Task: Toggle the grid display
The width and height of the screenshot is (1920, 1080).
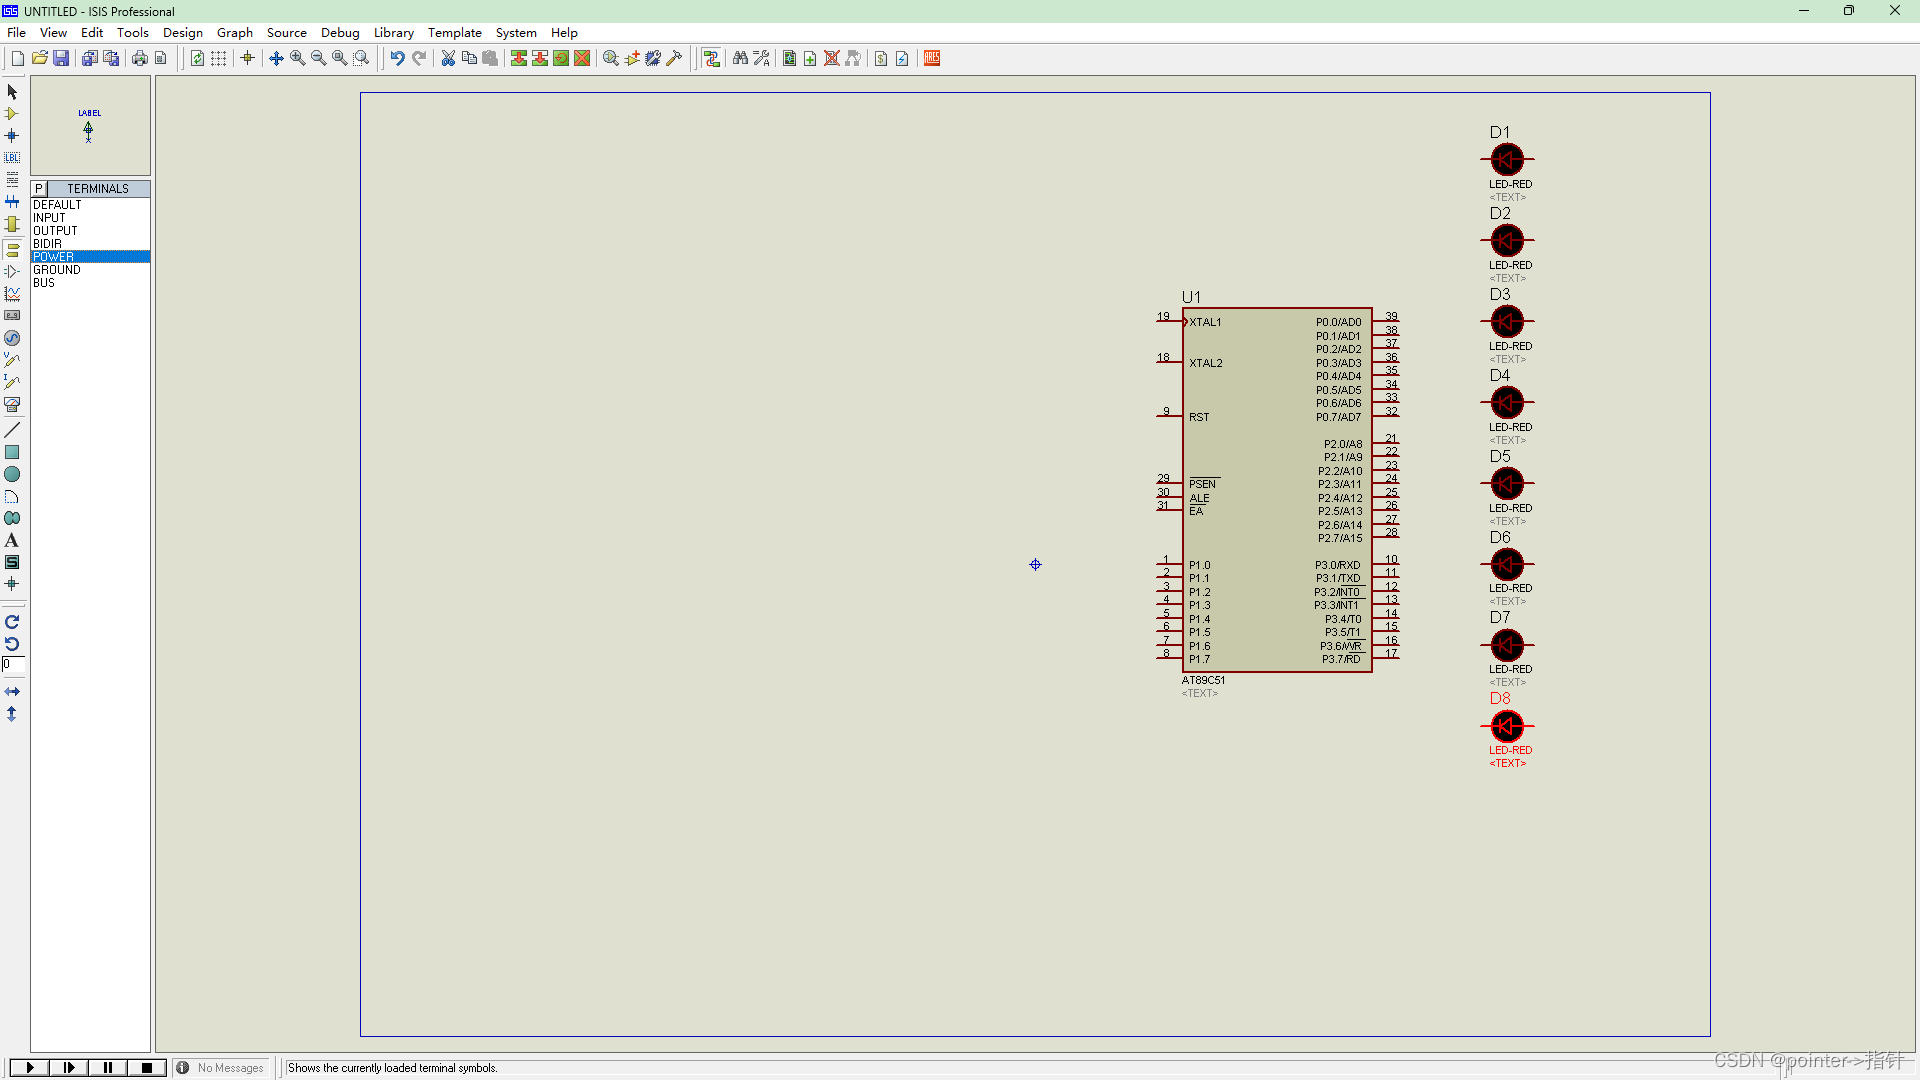Action: click(x=218, y=58)
